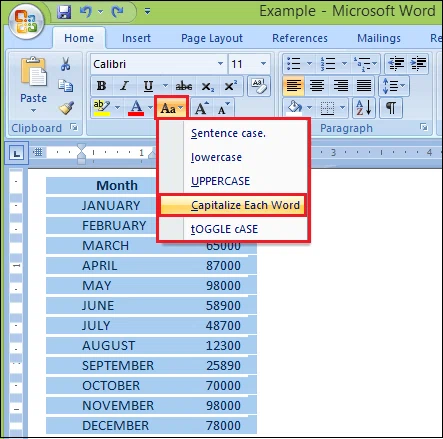The width and height of the screenshot is (443, 439).
Task: Center align text
Action: point(317,86)
